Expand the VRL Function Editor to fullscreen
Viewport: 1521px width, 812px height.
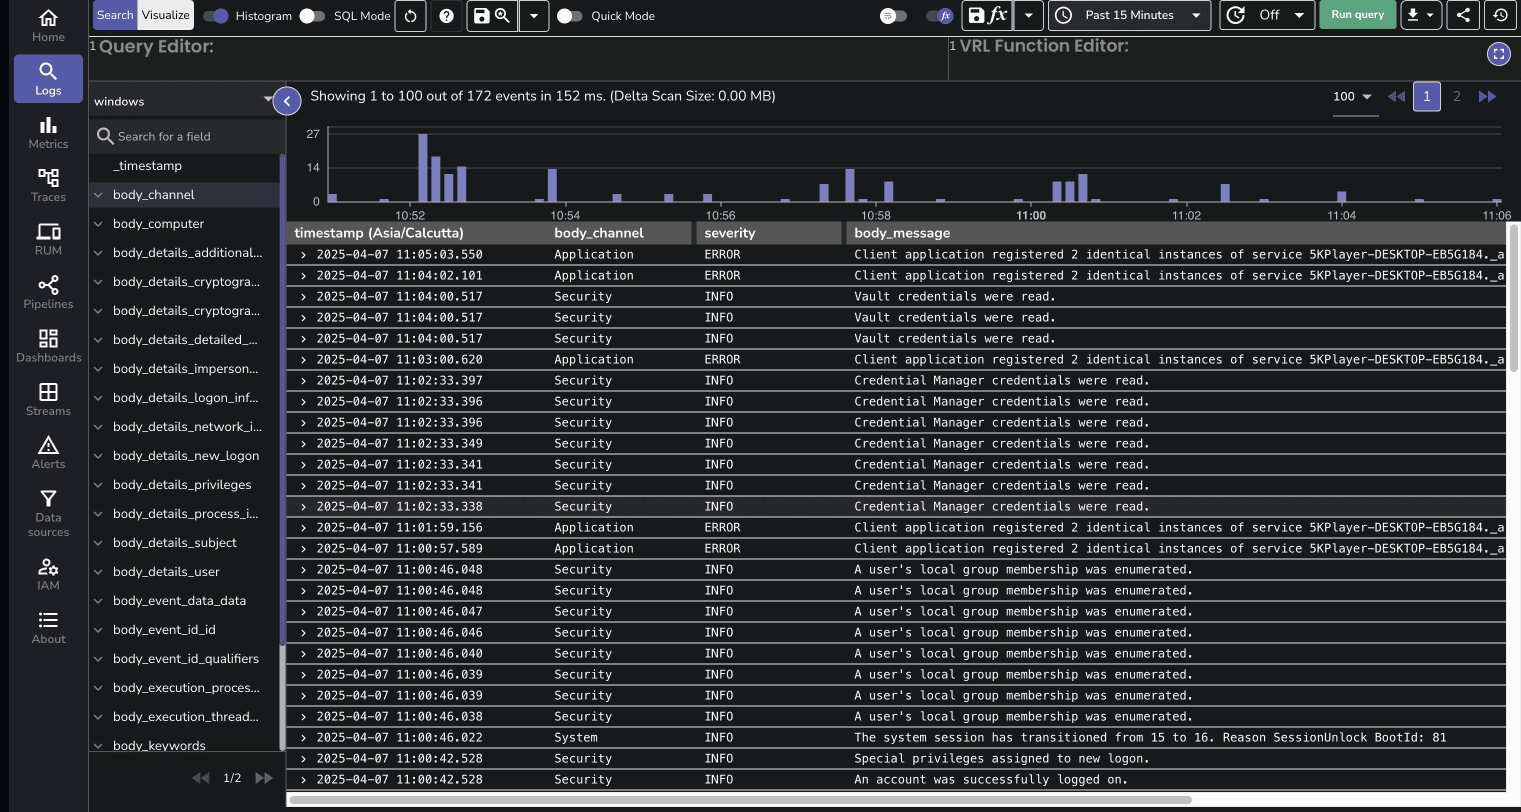(1498, 54)
